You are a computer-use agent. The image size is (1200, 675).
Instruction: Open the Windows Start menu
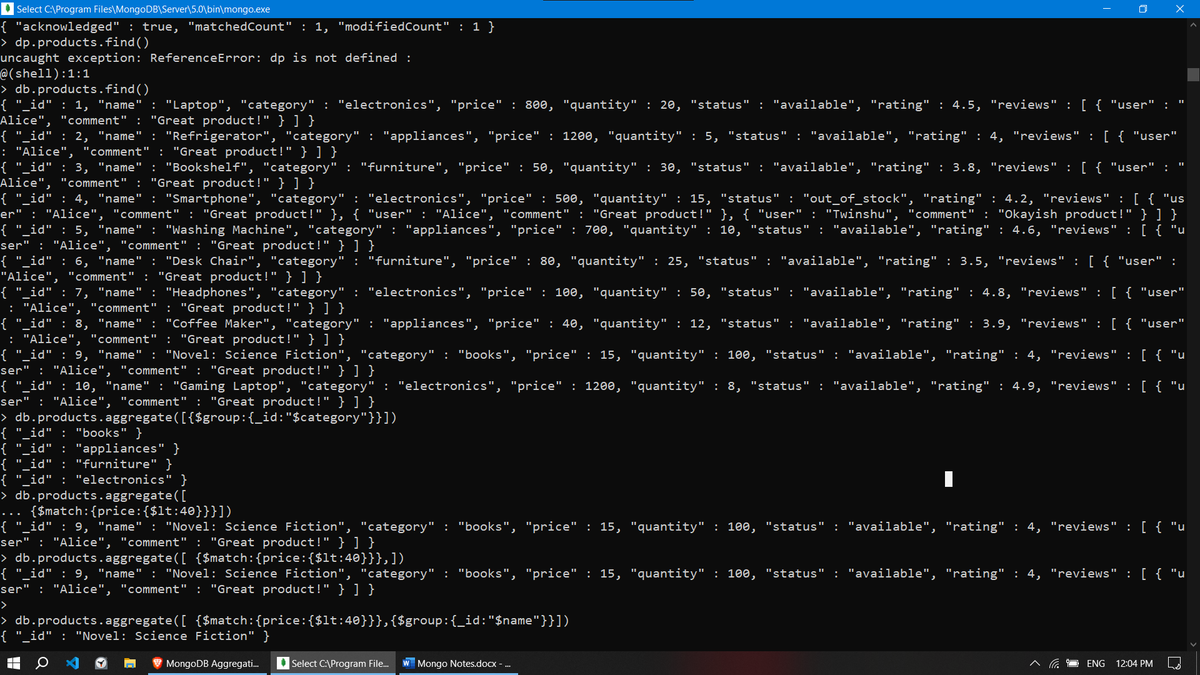point(14,663)
